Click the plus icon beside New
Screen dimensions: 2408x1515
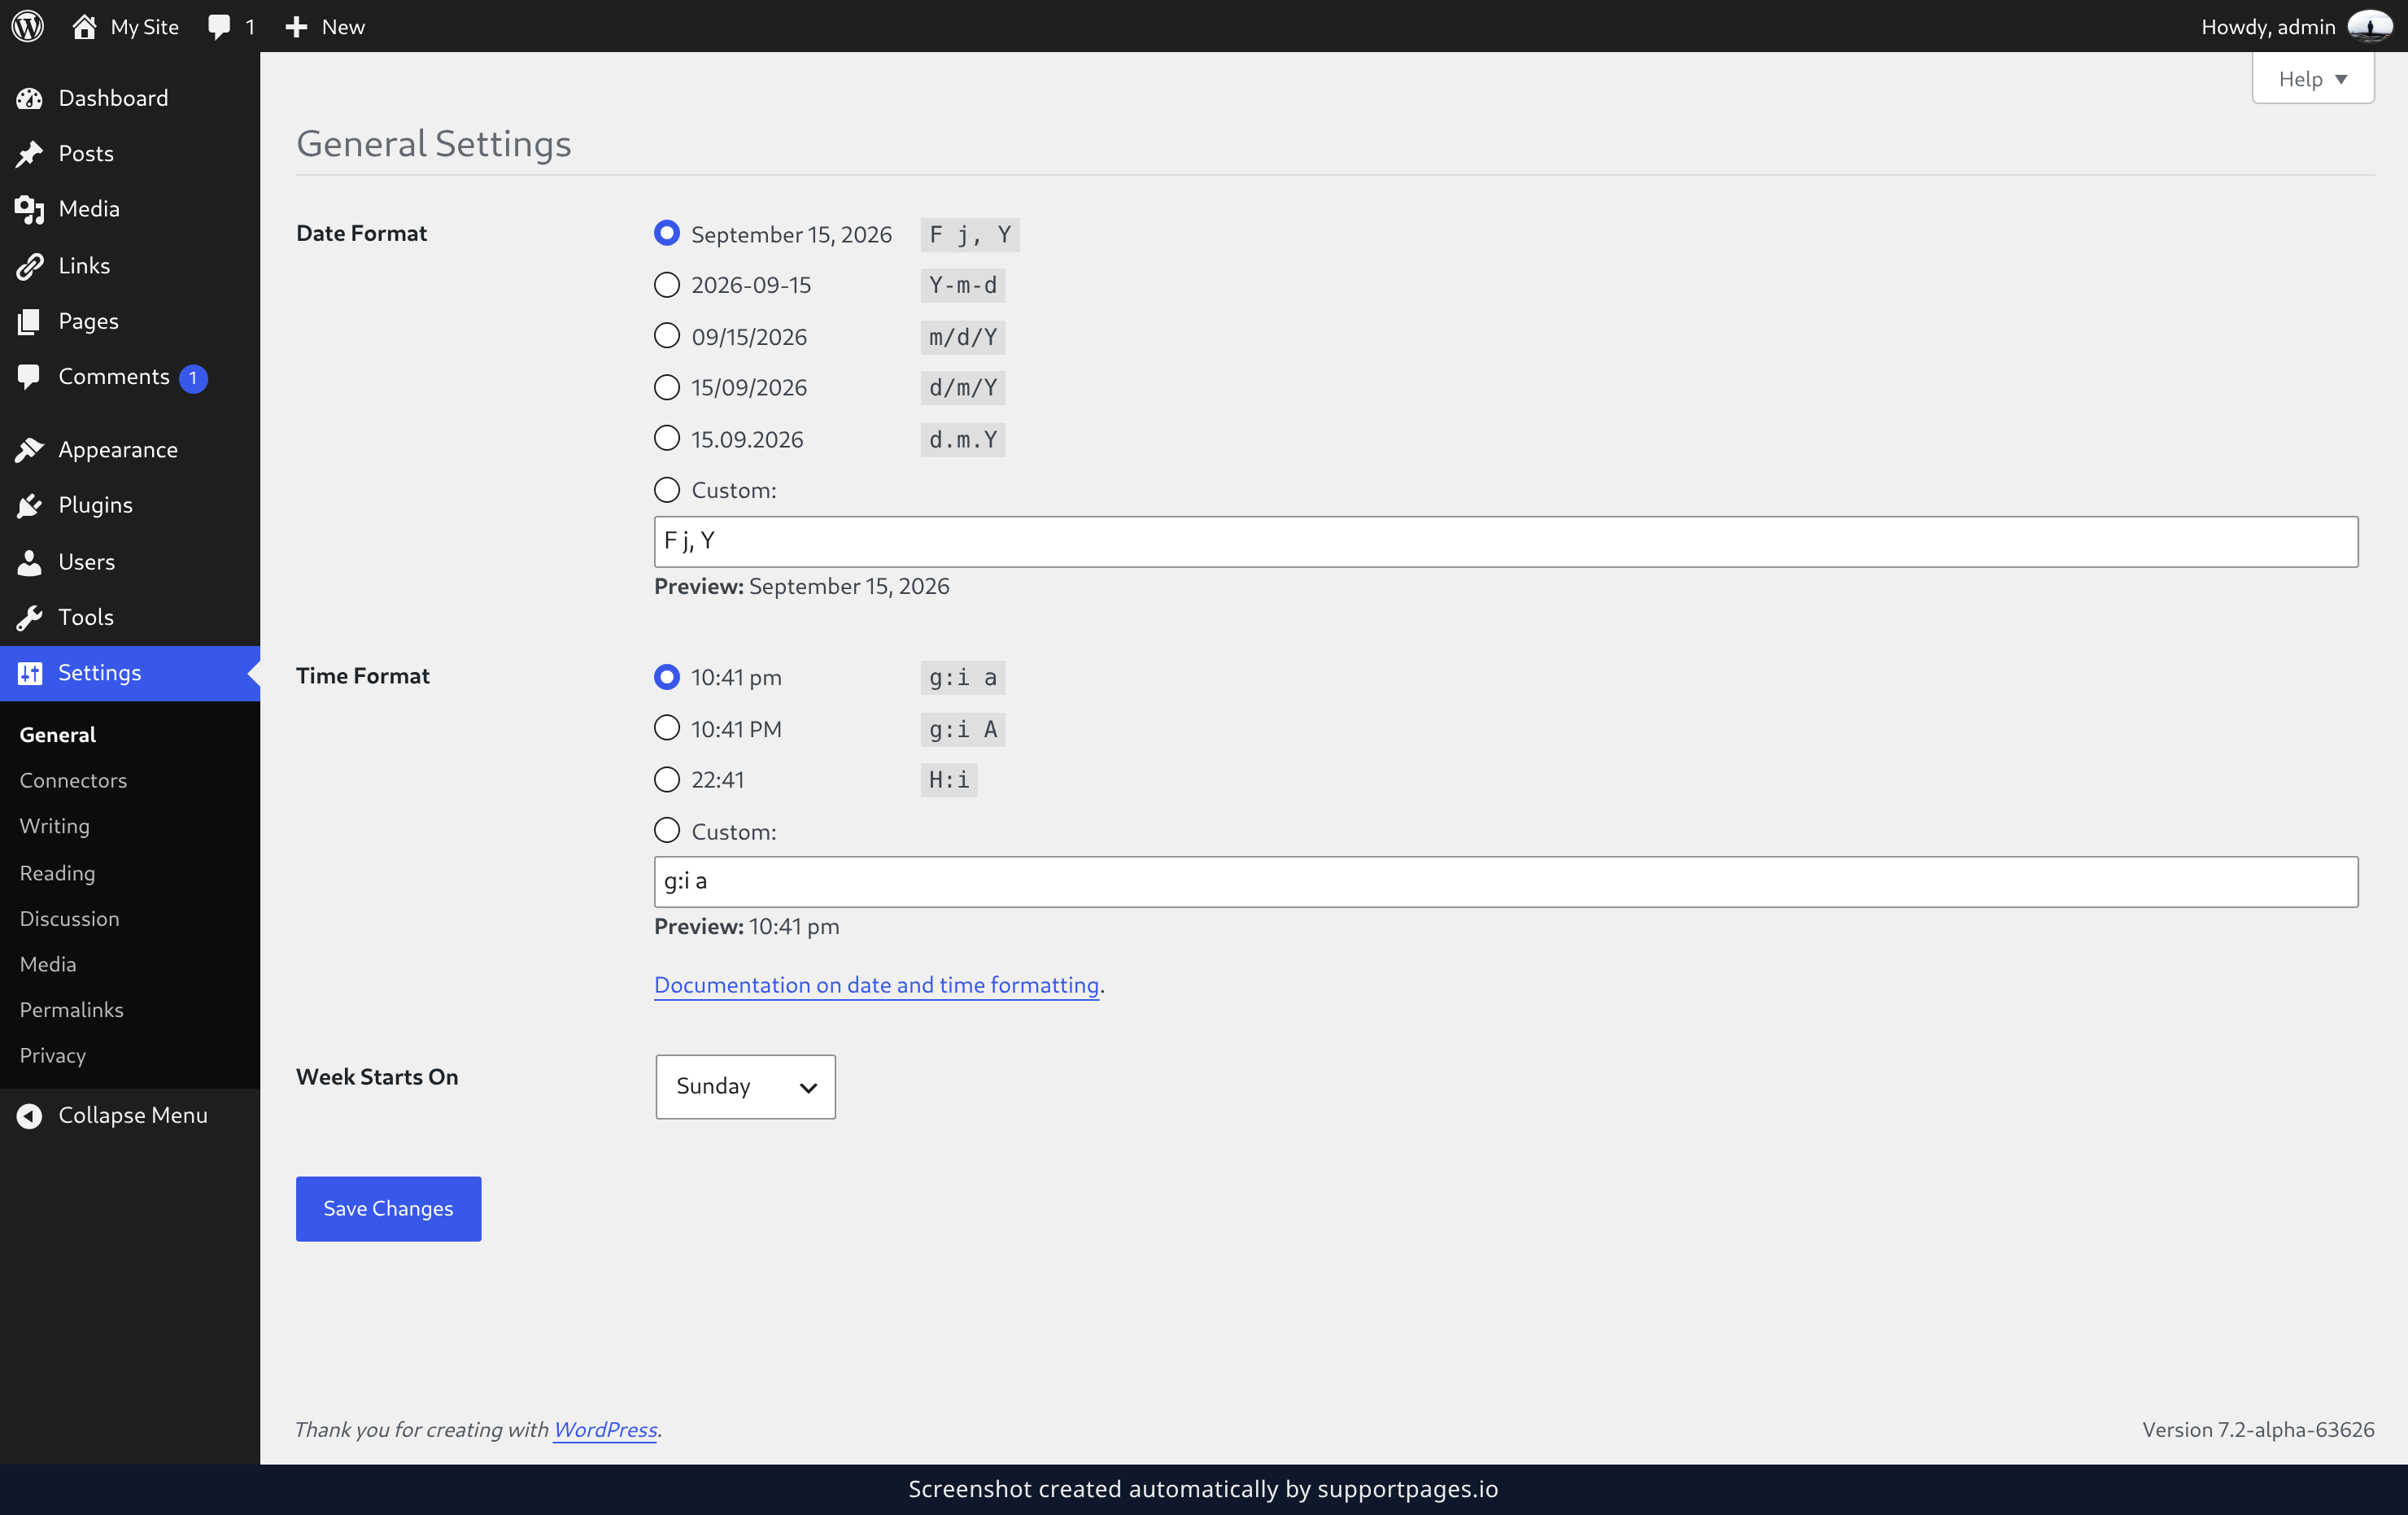(x=296, y=27)
